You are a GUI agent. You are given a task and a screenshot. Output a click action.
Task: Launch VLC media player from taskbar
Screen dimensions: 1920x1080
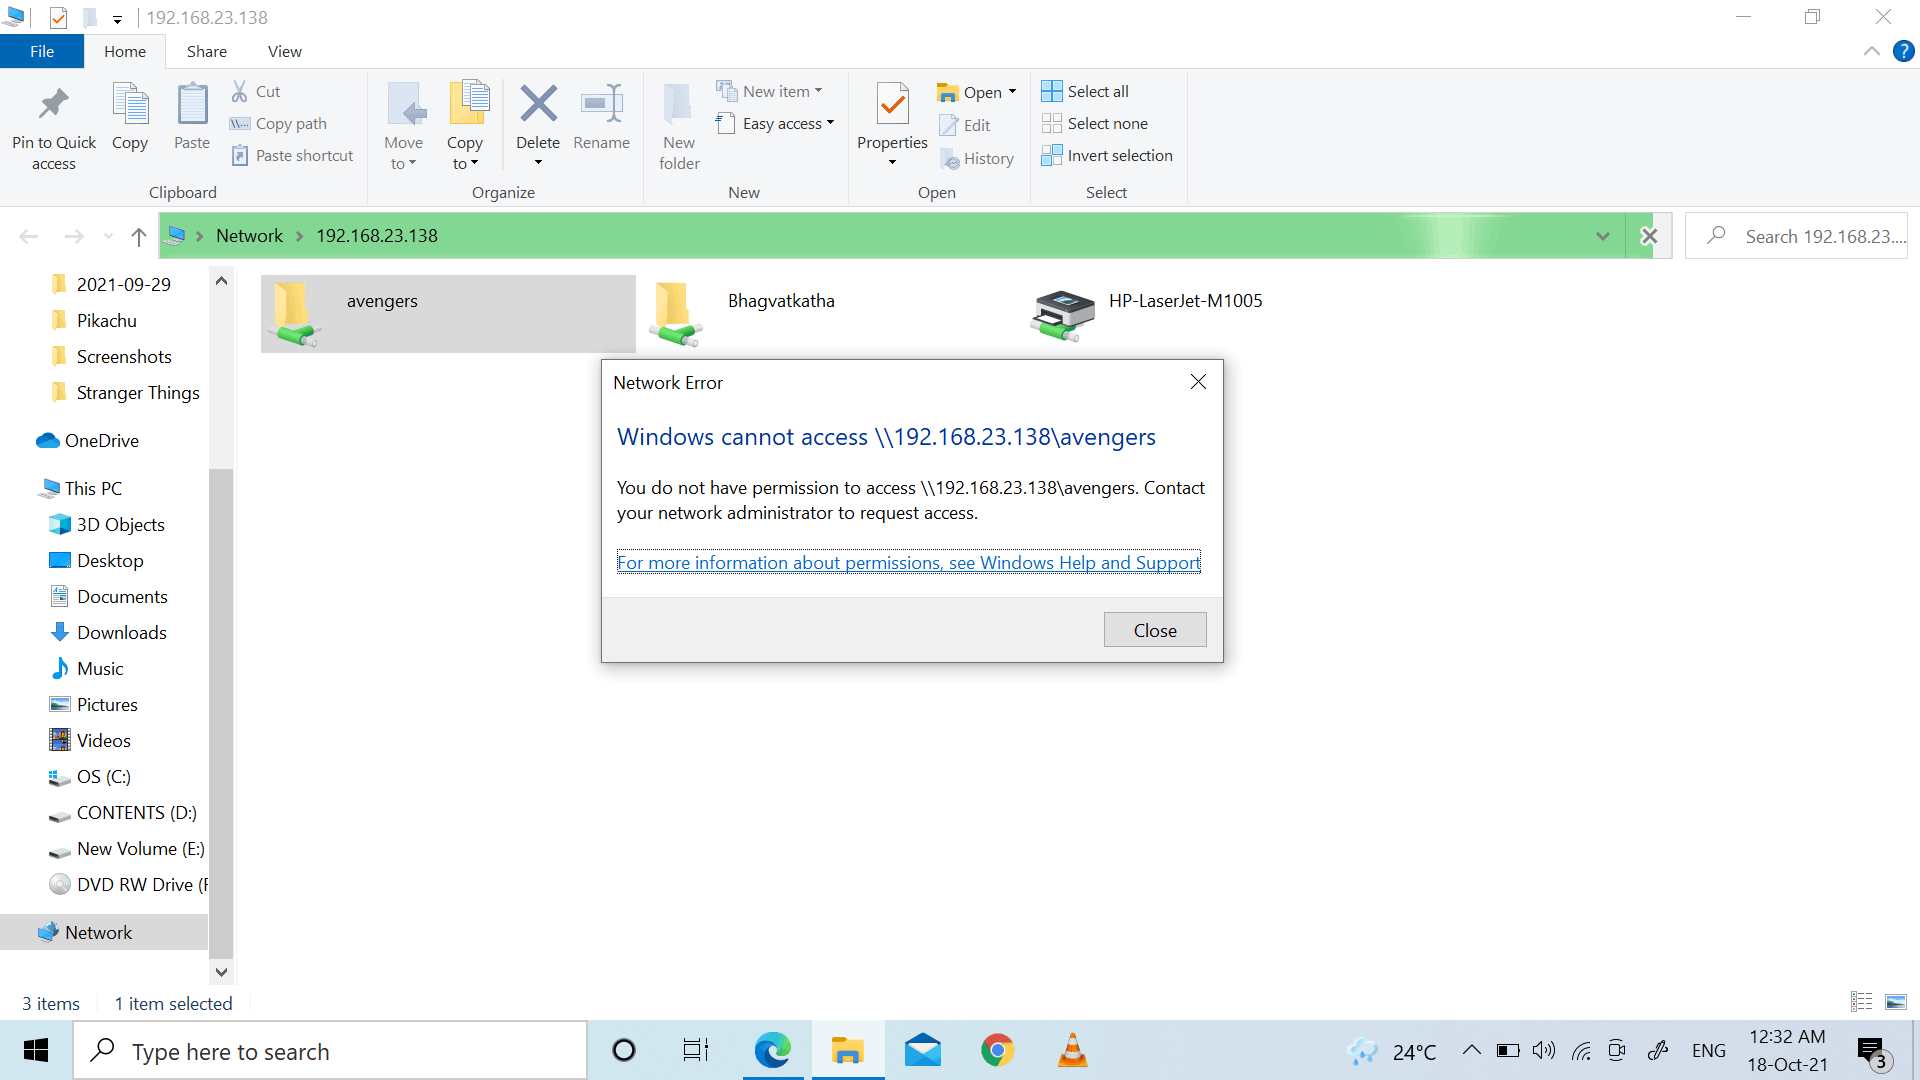click(x=1072, y=1051)
